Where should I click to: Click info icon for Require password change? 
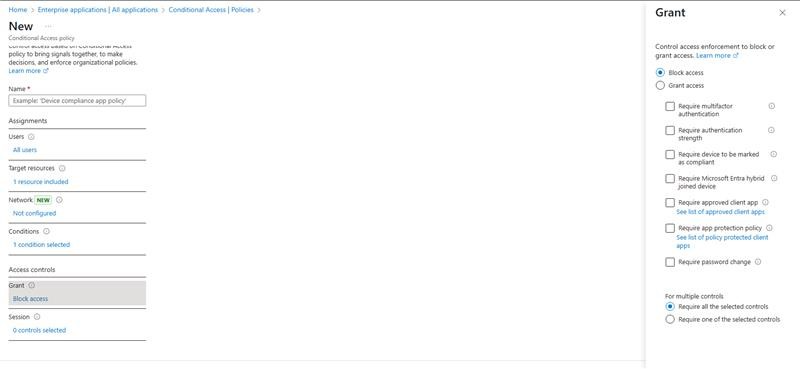758,262
